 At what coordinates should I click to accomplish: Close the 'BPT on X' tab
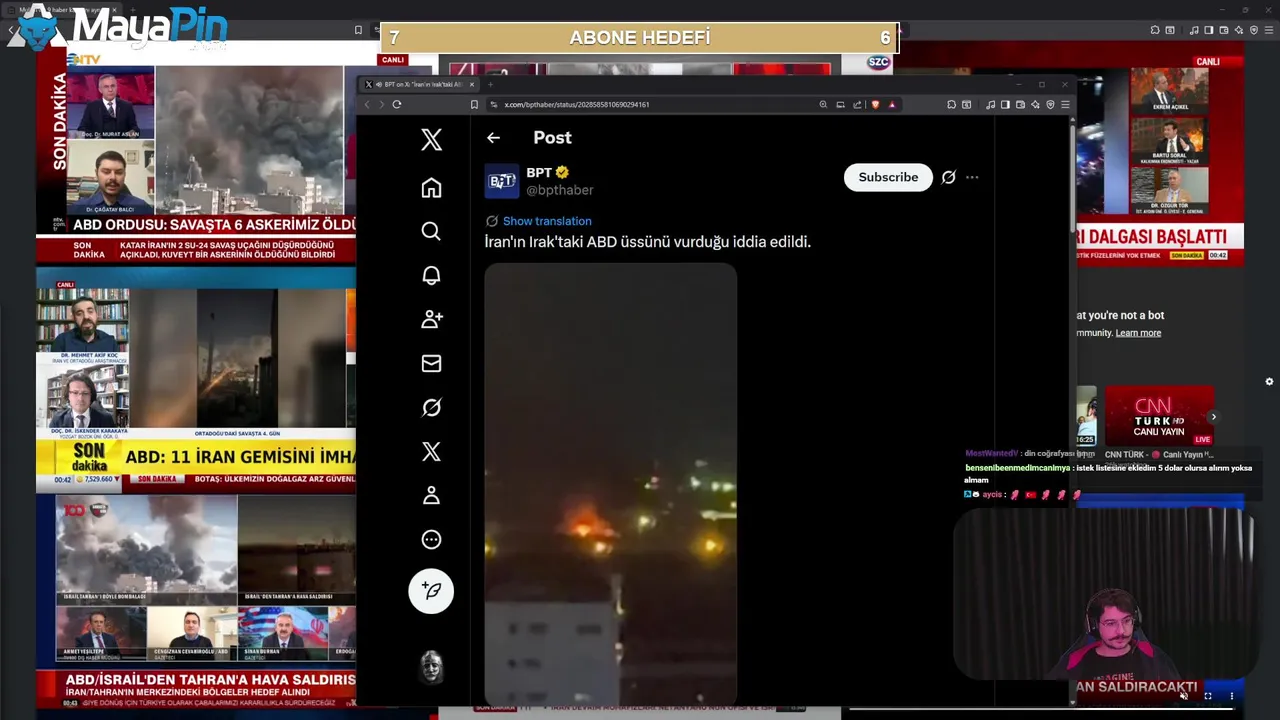pos(472,84)
